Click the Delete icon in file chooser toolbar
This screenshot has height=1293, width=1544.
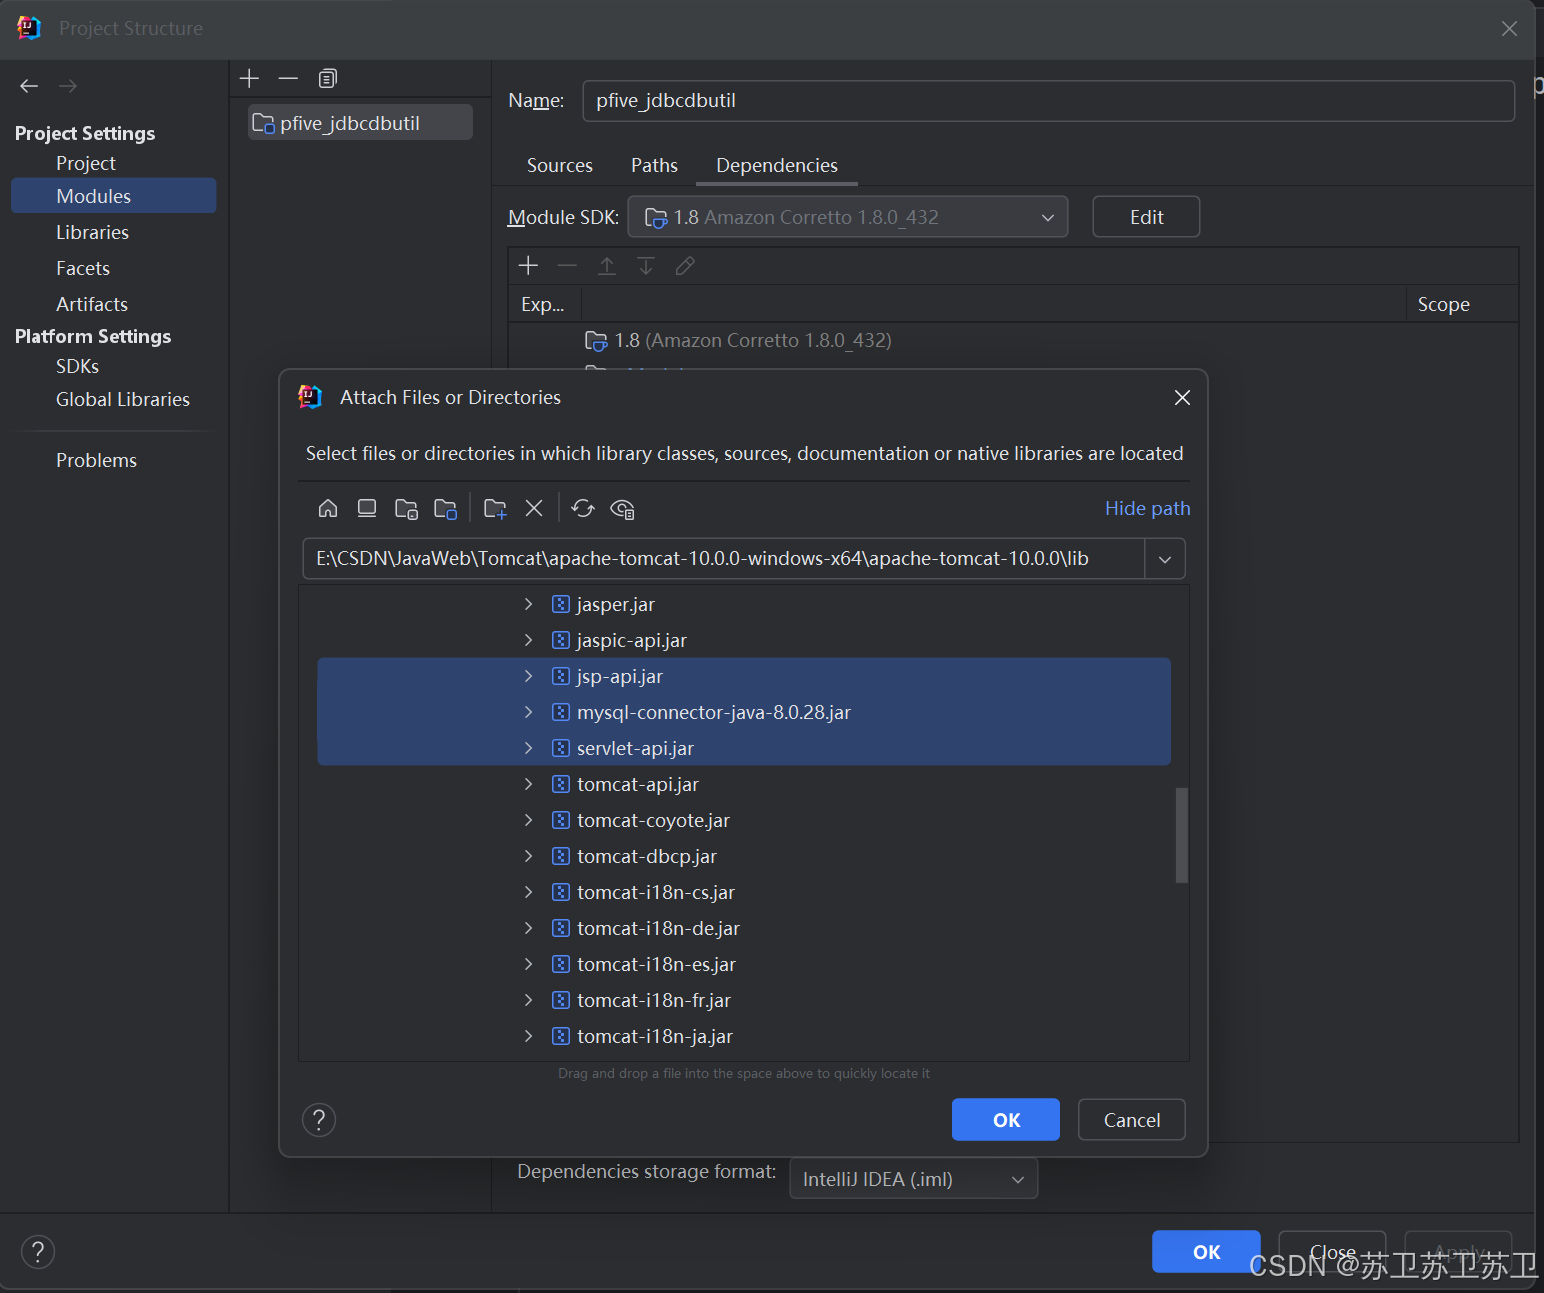[534, 508]
